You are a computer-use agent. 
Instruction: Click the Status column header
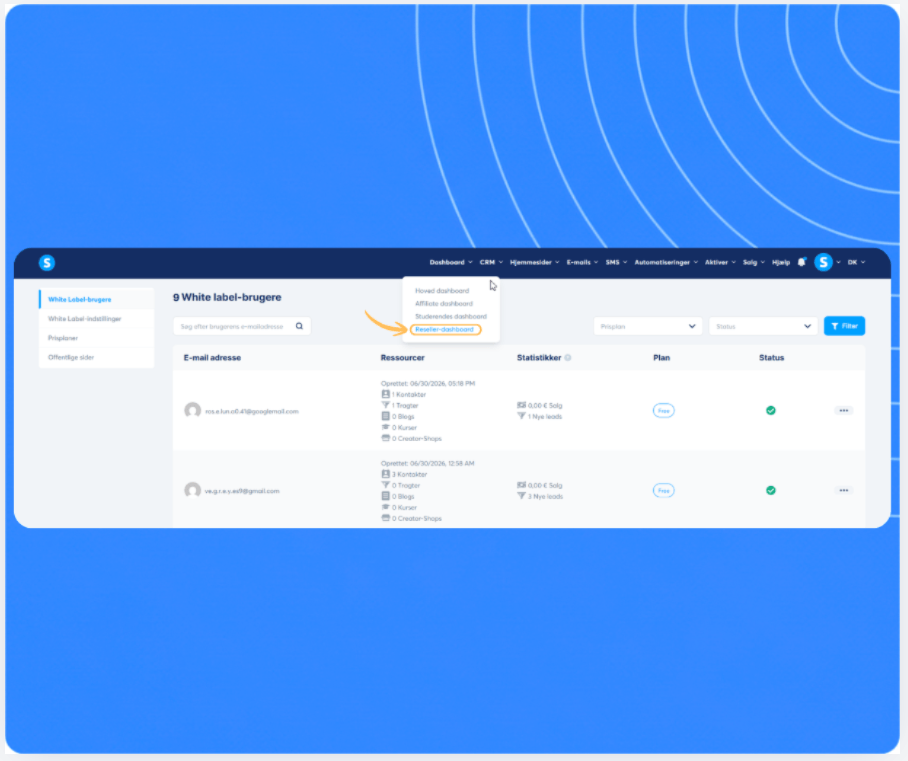coord(771,358)
